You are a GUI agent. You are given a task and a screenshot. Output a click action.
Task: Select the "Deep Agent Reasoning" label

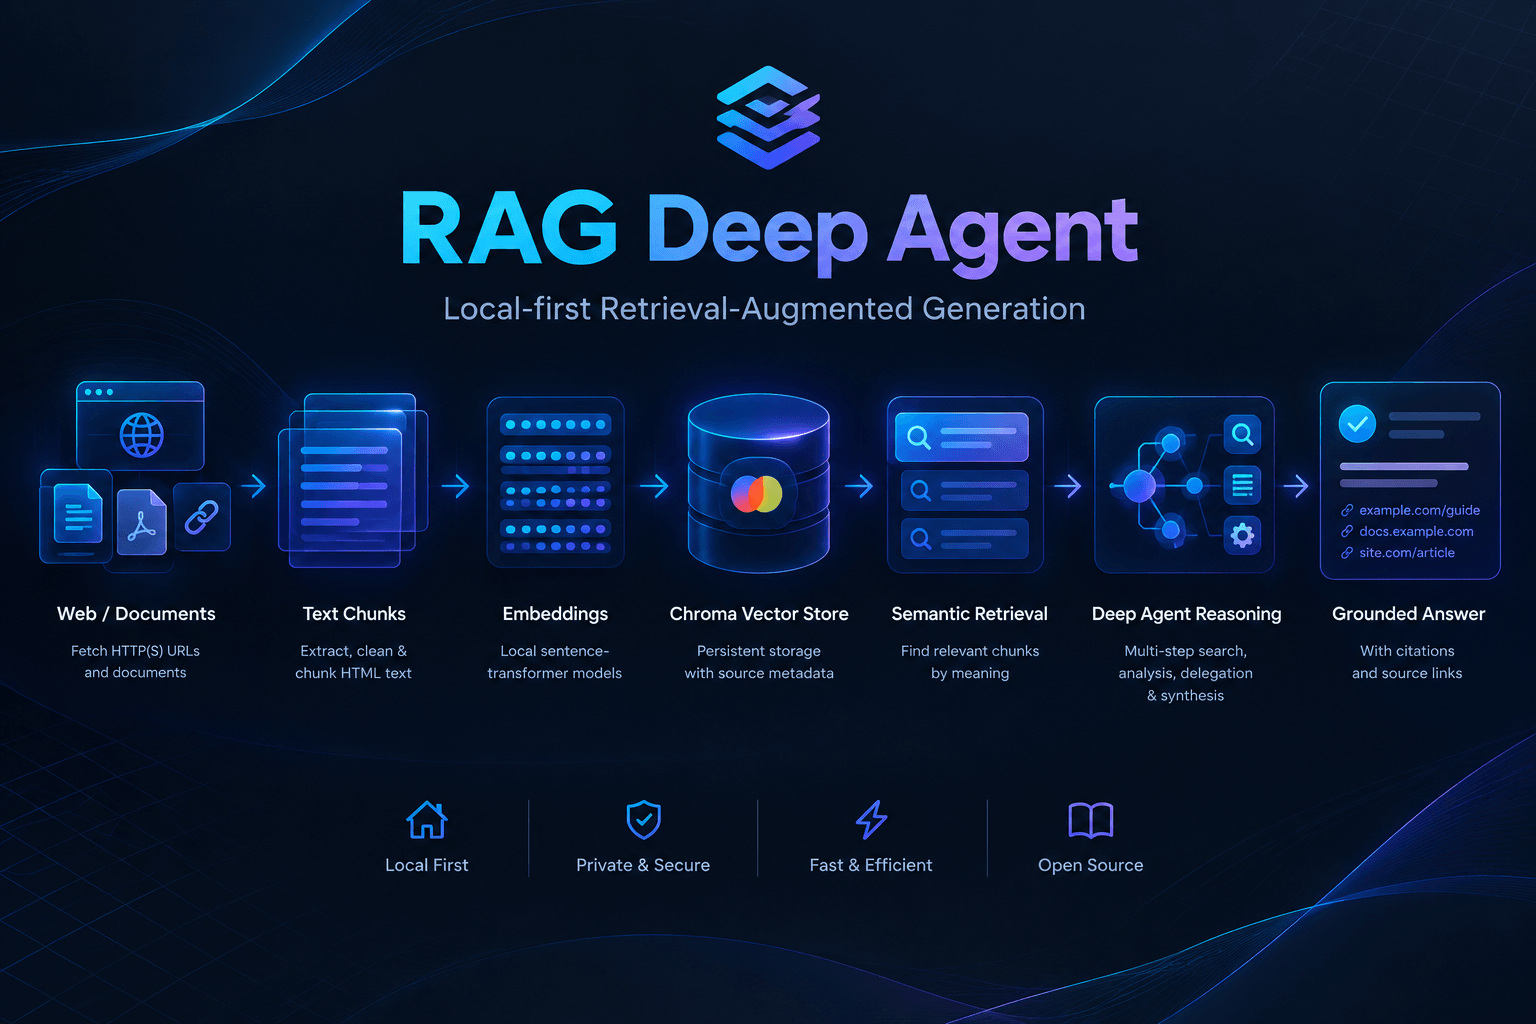click(1187, 614)
